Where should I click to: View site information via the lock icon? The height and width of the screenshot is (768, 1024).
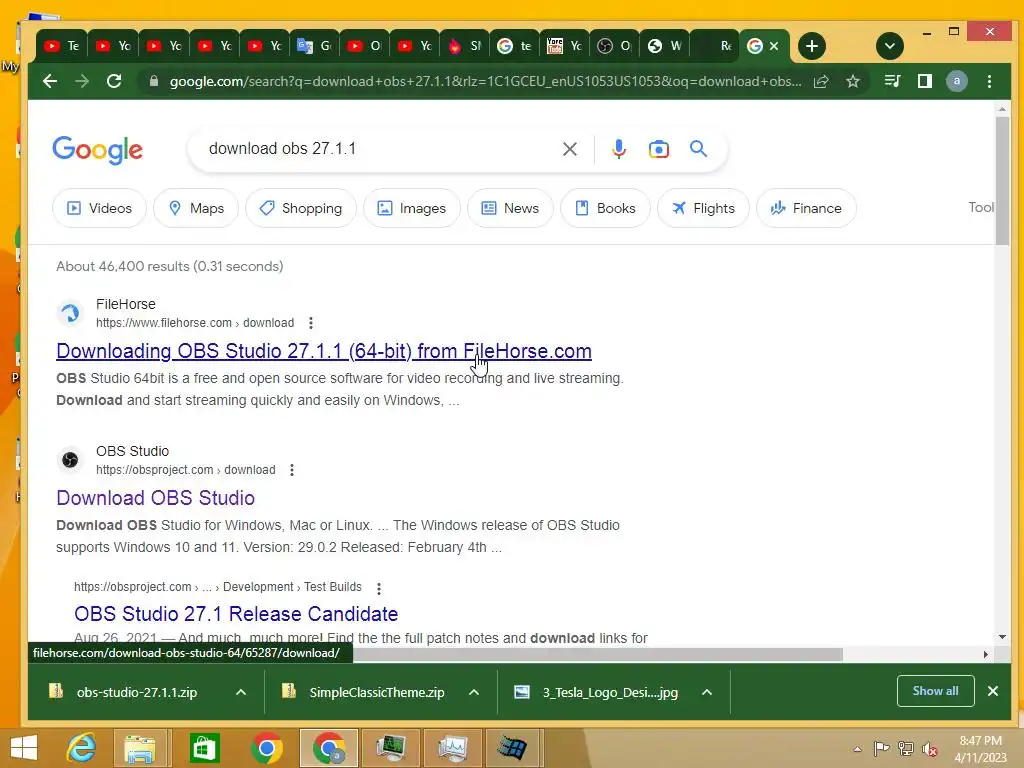tap(154, 81)
